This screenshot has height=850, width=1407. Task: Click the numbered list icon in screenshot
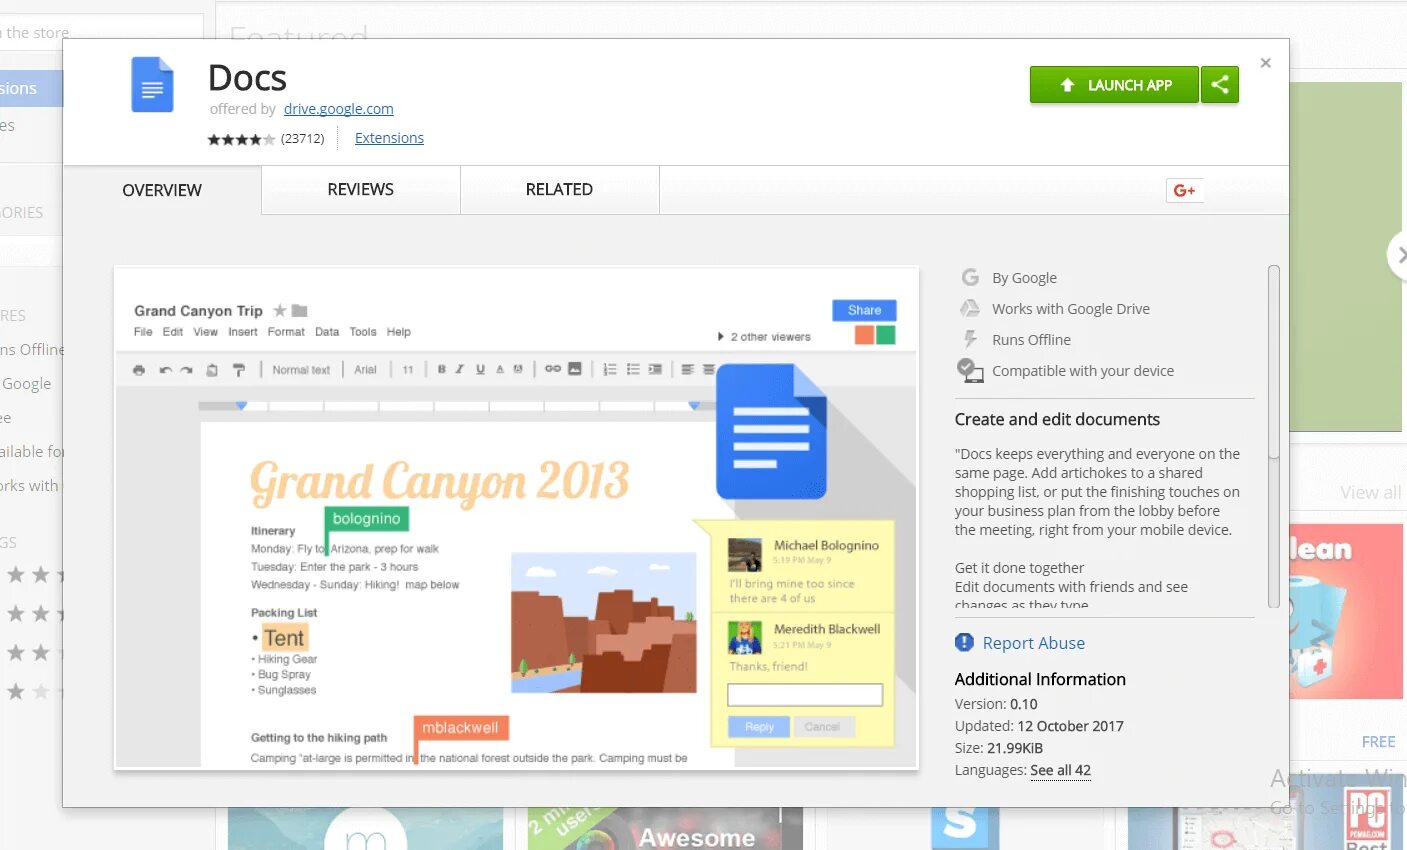click(x=610, y=369)
